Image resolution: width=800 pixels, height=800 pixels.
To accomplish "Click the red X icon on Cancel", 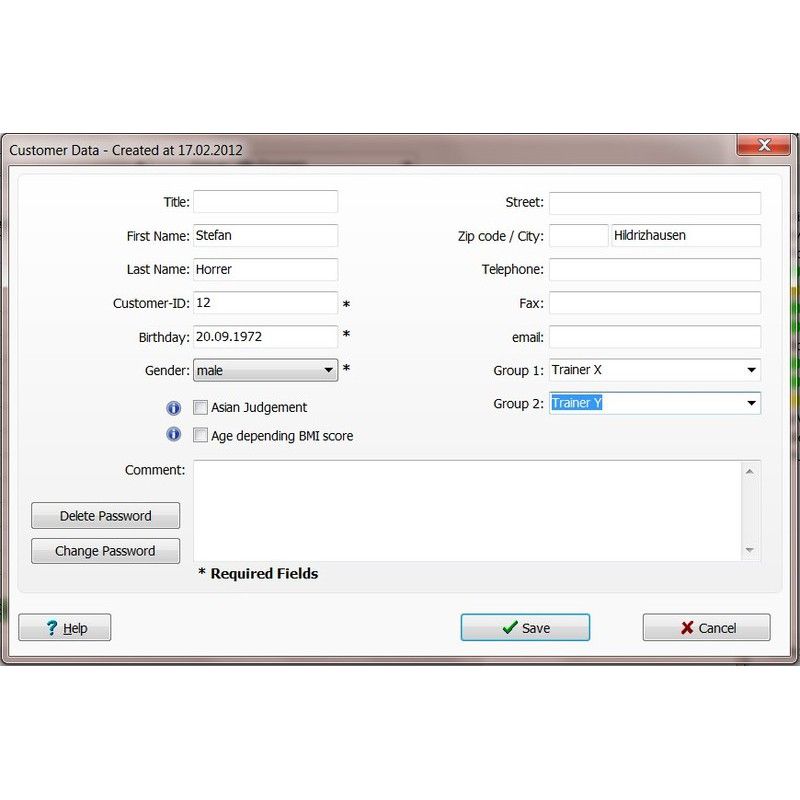I will (x=688, y=627).
